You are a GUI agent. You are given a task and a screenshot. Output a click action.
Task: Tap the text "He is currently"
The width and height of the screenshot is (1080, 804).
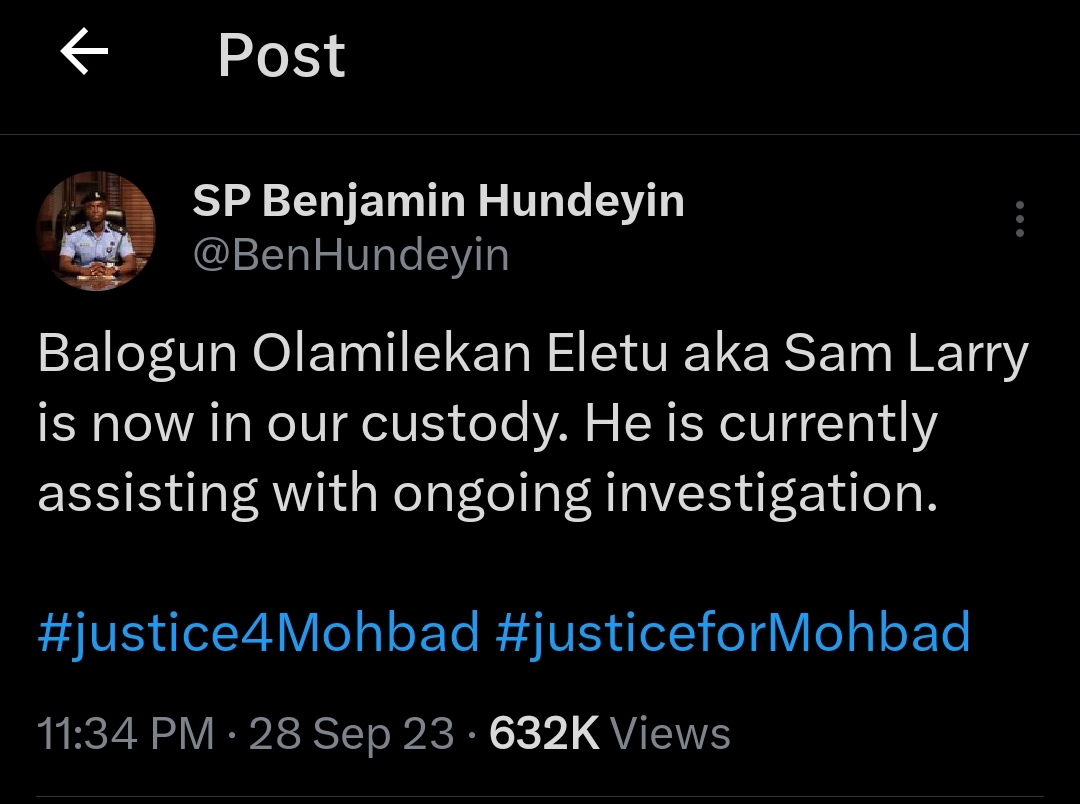click(760, 425)
